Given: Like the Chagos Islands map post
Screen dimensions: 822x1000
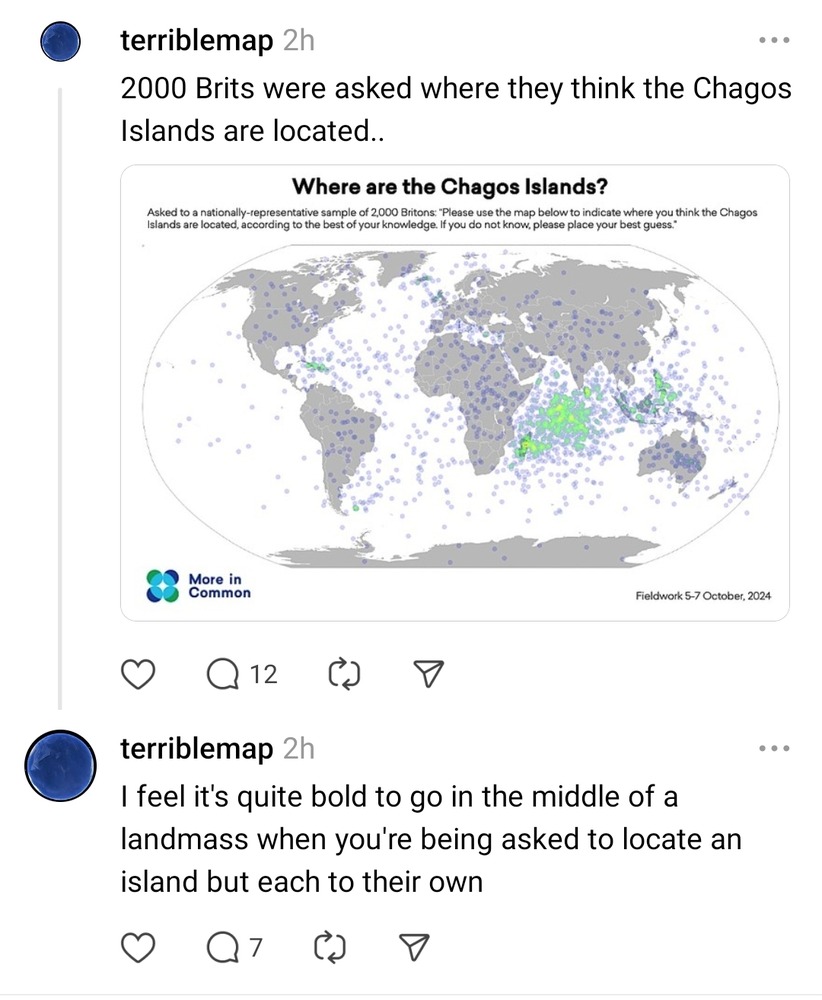Looking at the screenshot, I should pyautogui.click(x=141, y=675).
